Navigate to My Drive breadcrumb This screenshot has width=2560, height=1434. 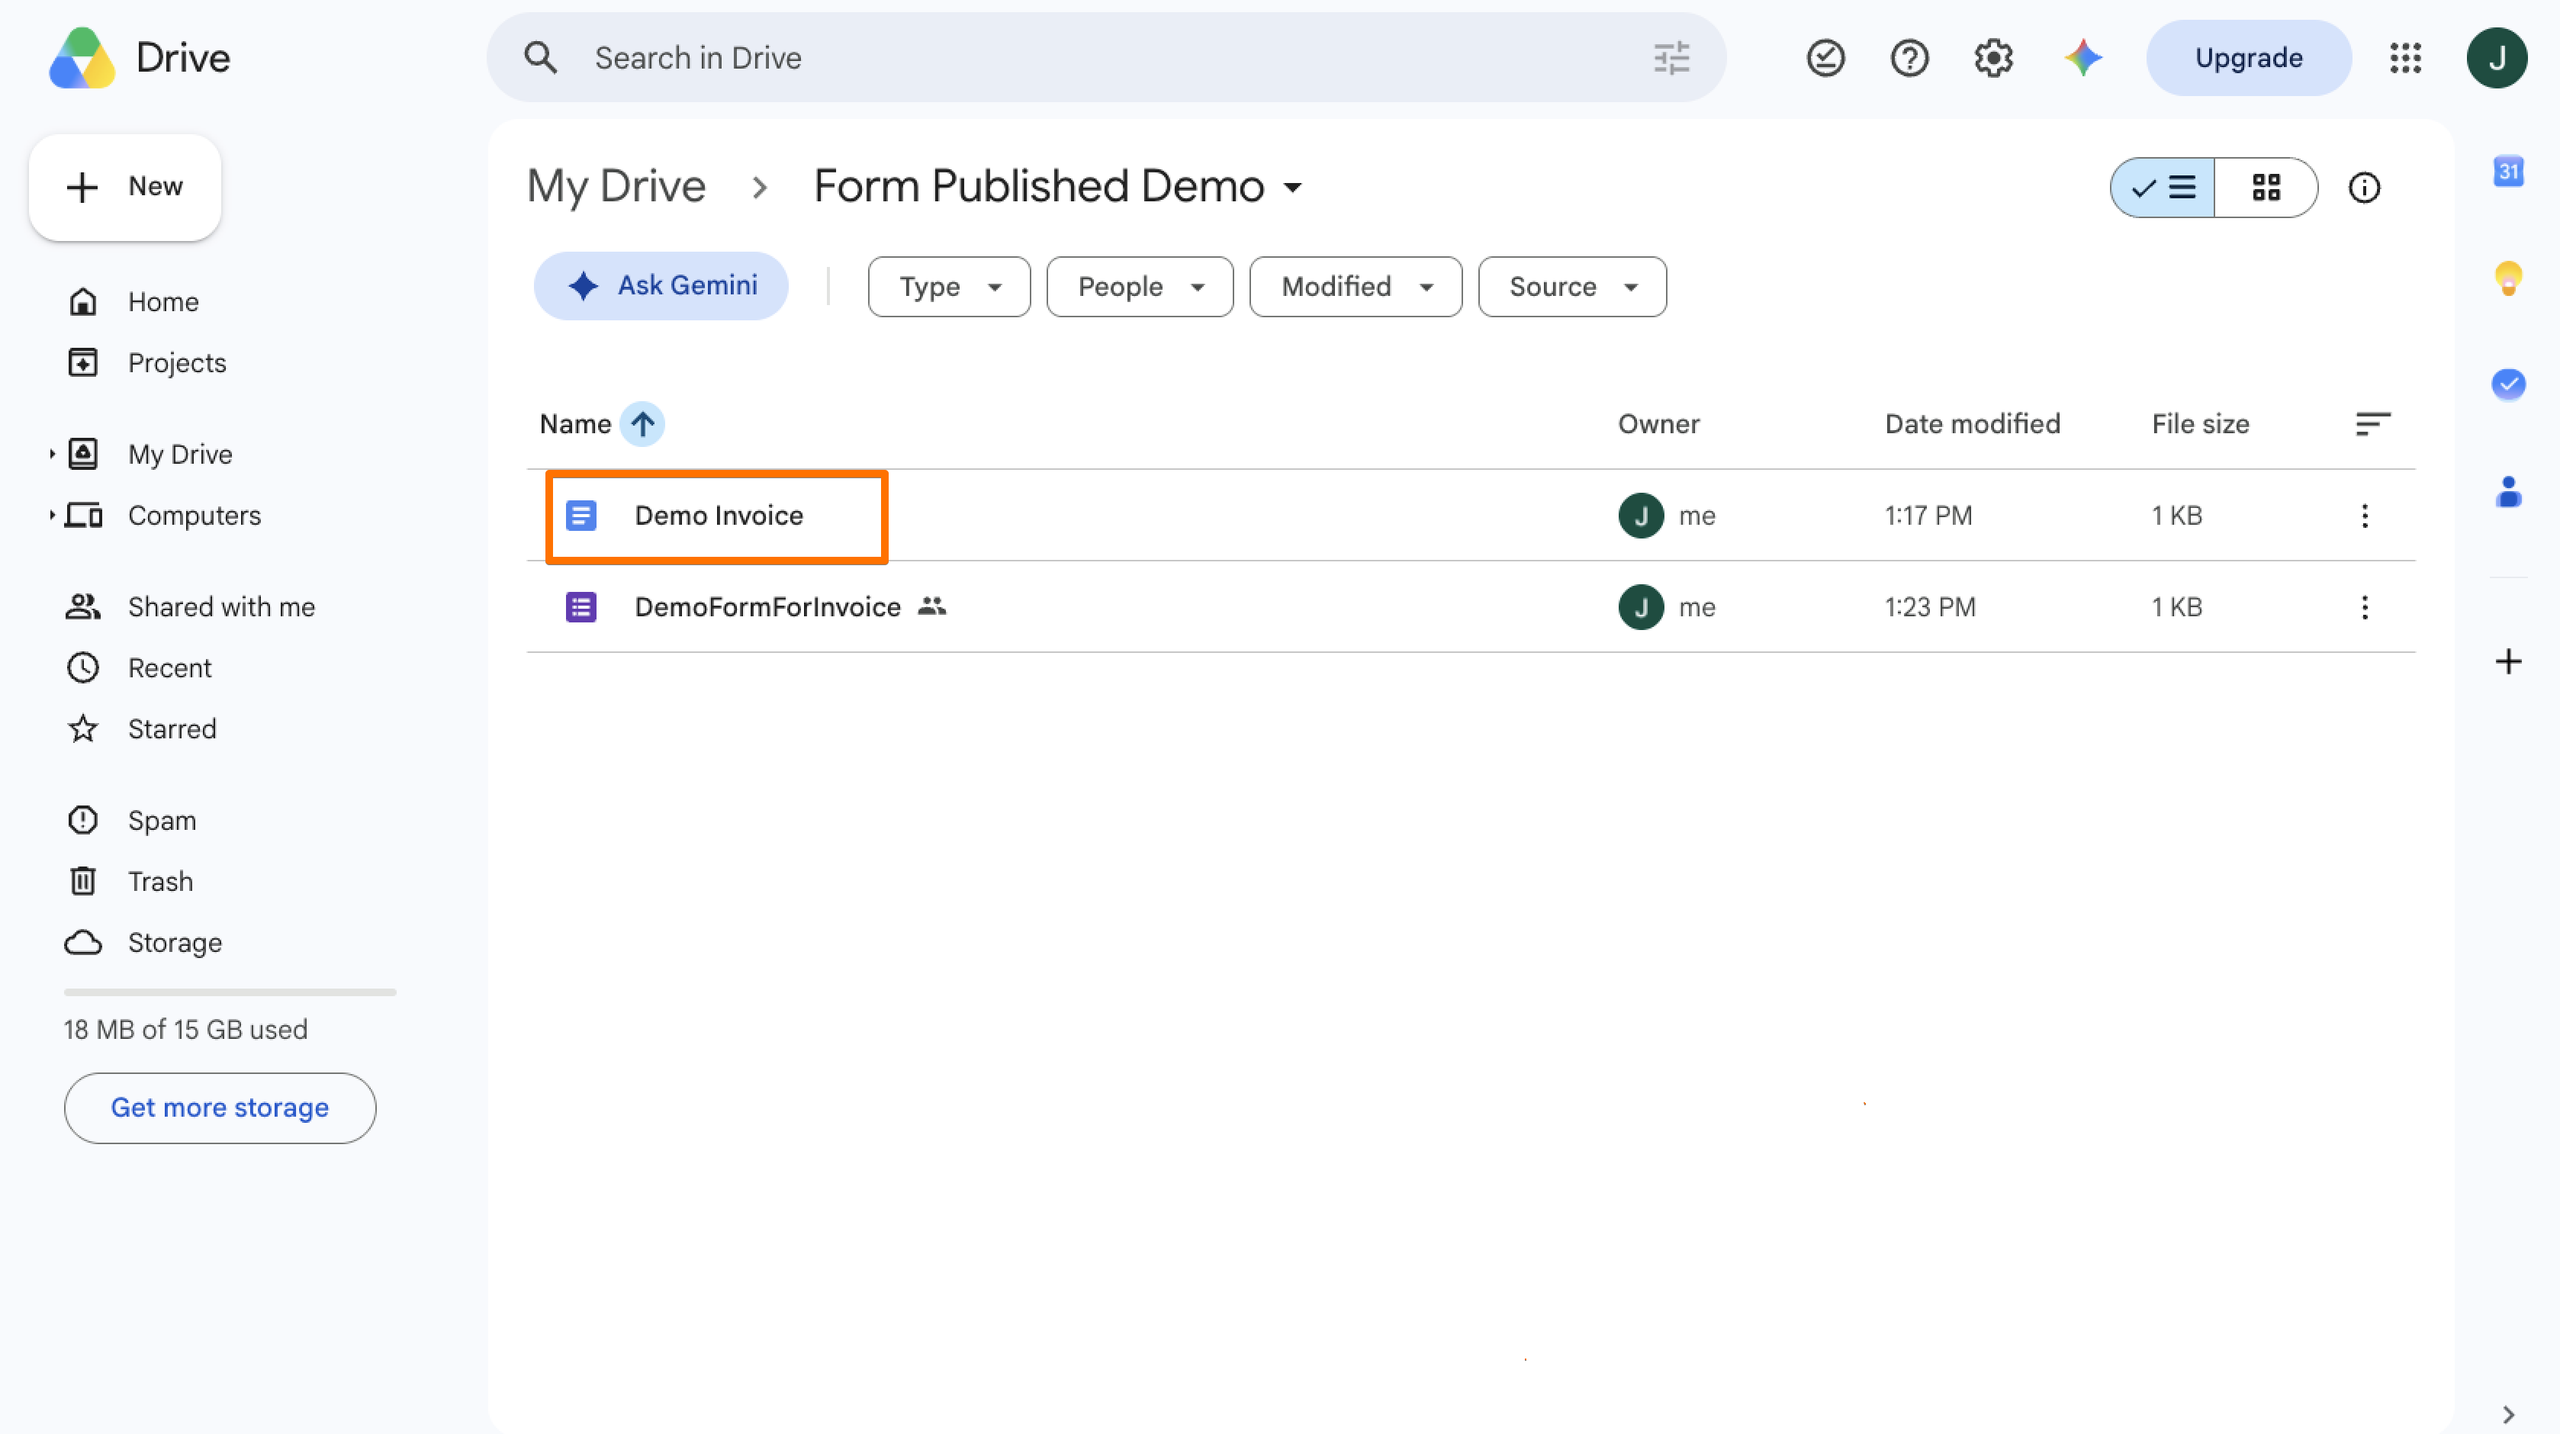[616, 187]
